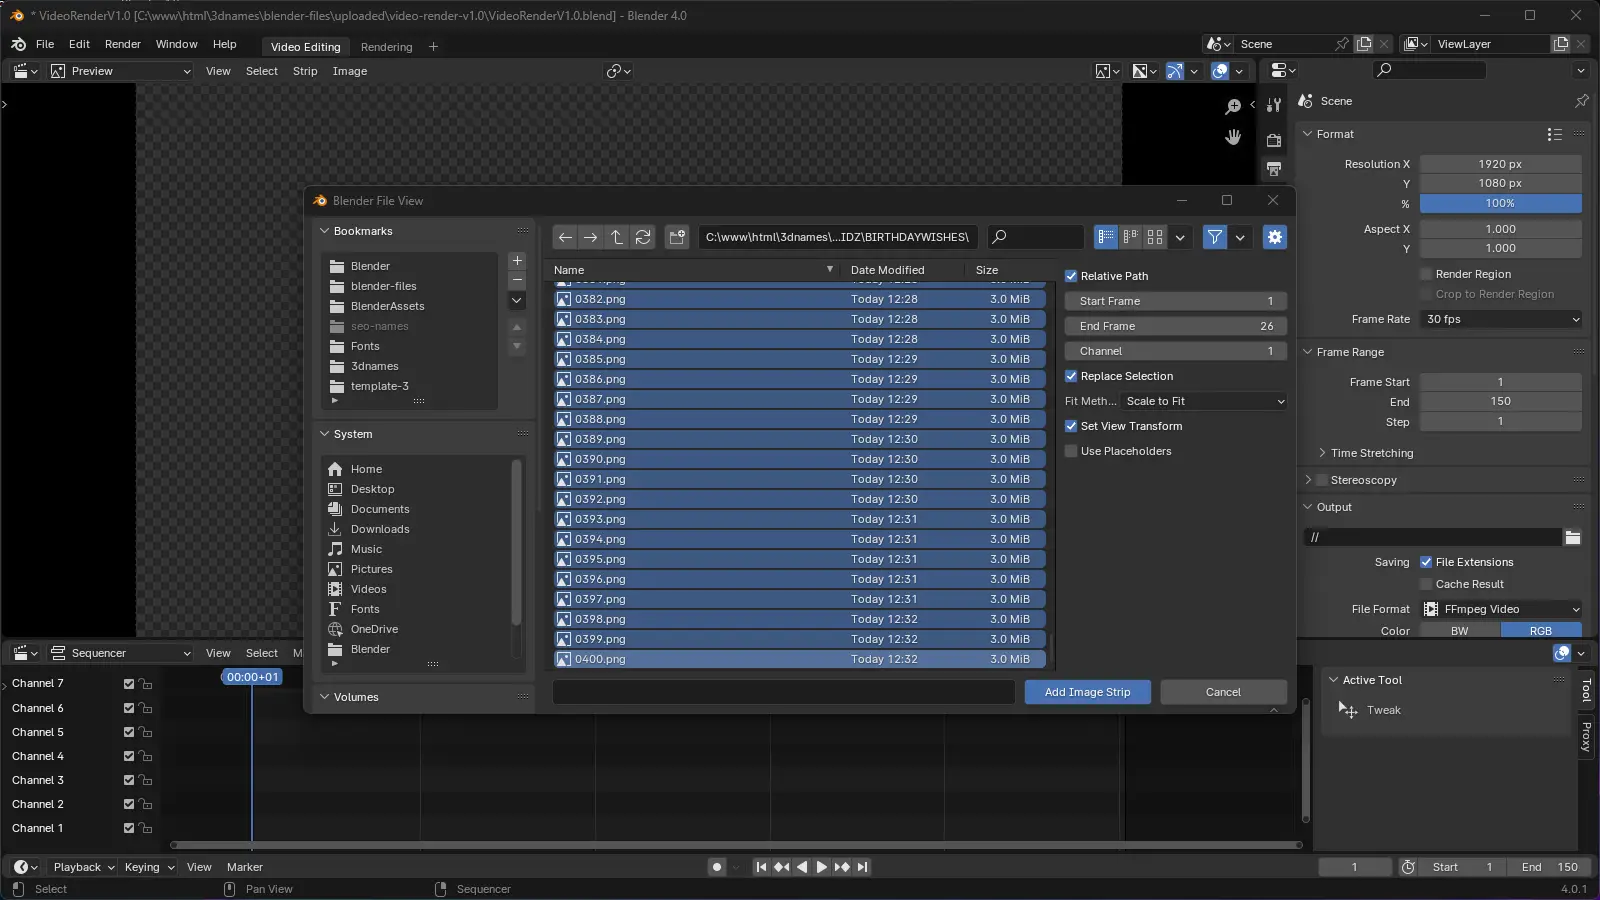Select RGB color mode button
Viewport: 1600px width, 900px height.
click(x=1541, y=631)
